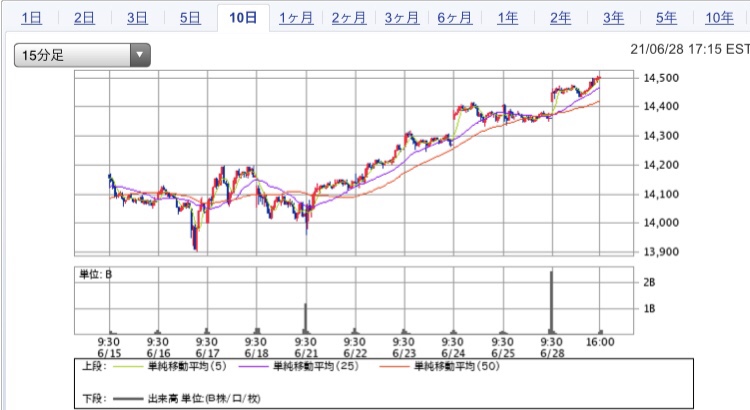Click the 単純移動平均(5) legend entry
750x410 pixels.
coord(187,366)
